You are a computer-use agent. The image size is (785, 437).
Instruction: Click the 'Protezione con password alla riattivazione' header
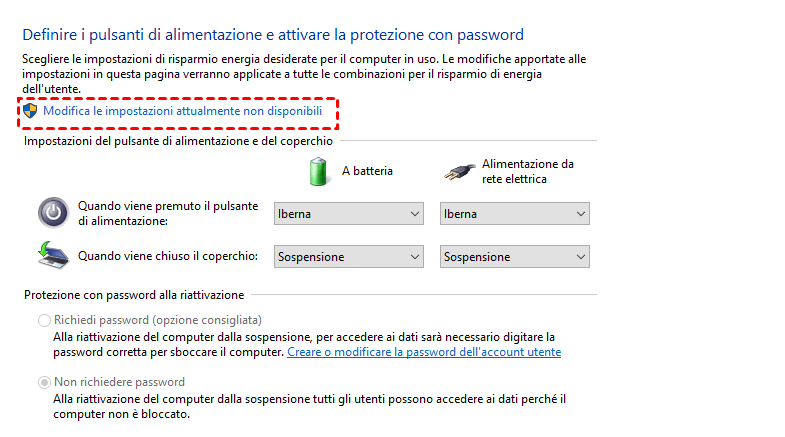point(133,295)
